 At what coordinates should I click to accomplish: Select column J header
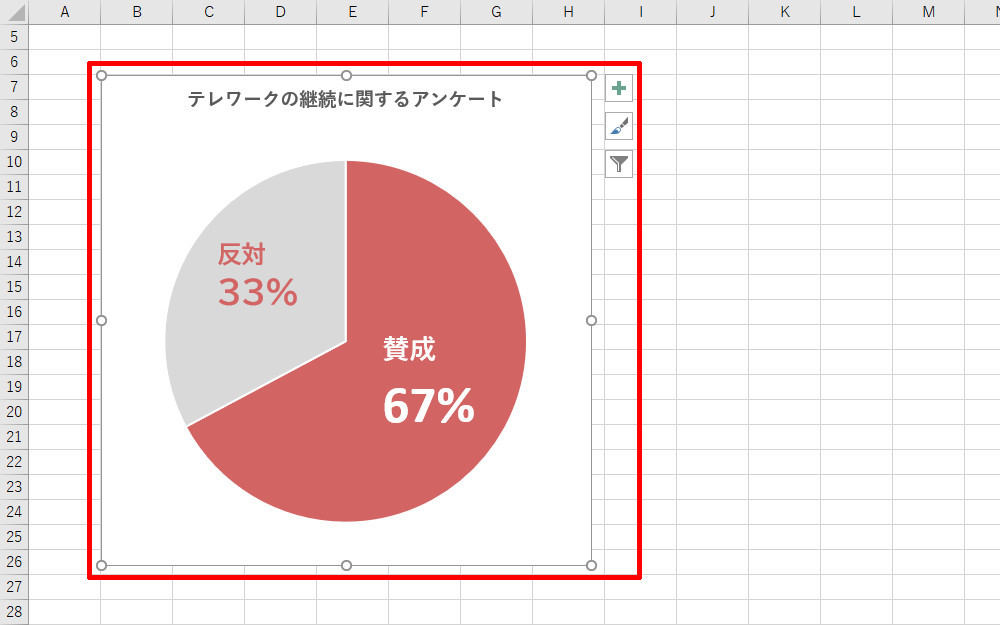(713, 12)
